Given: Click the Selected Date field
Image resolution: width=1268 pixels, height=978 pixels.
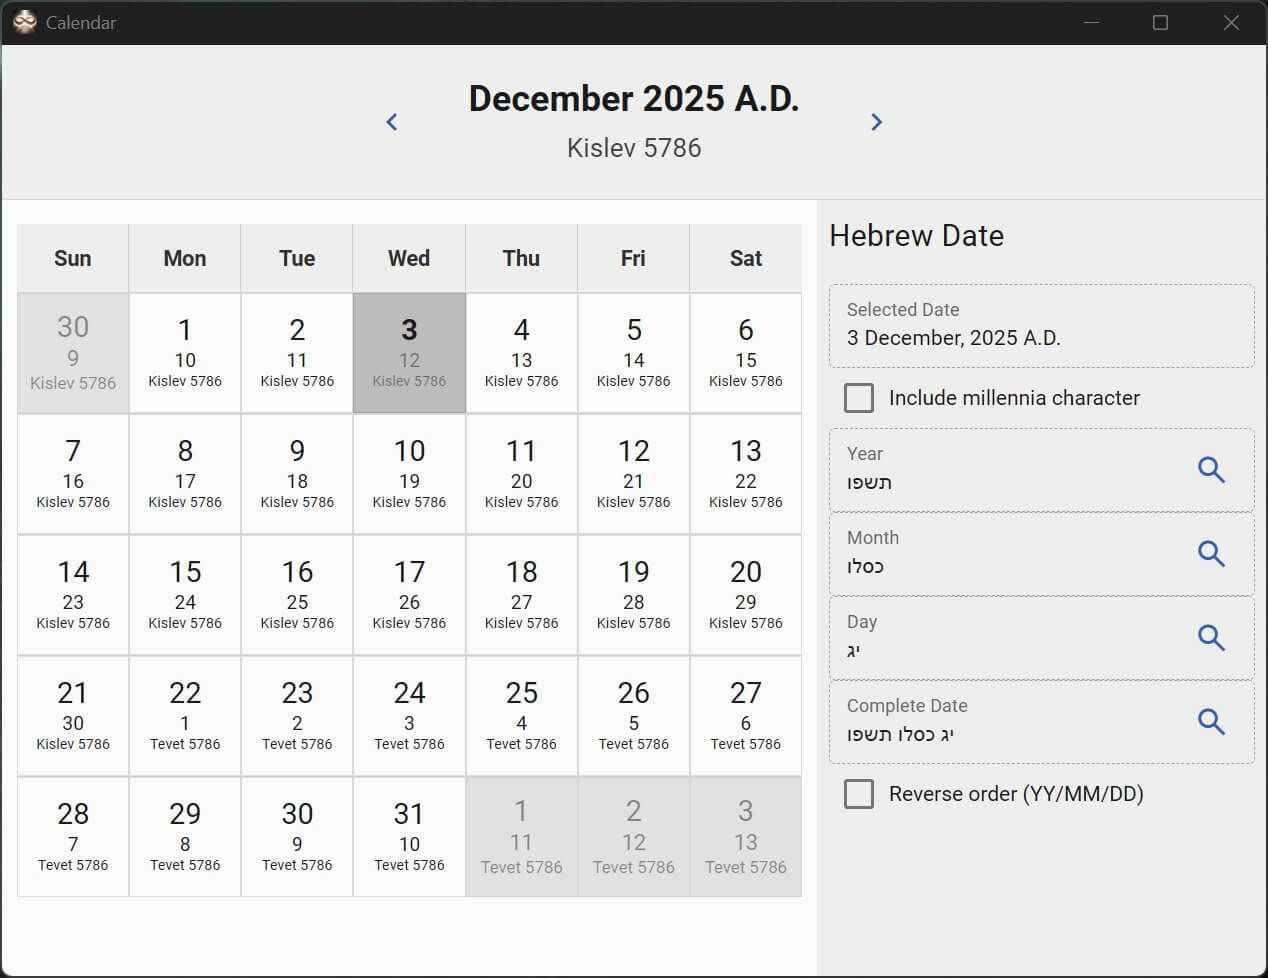Looking at the screenshot, I should [x=1040, y=326].
